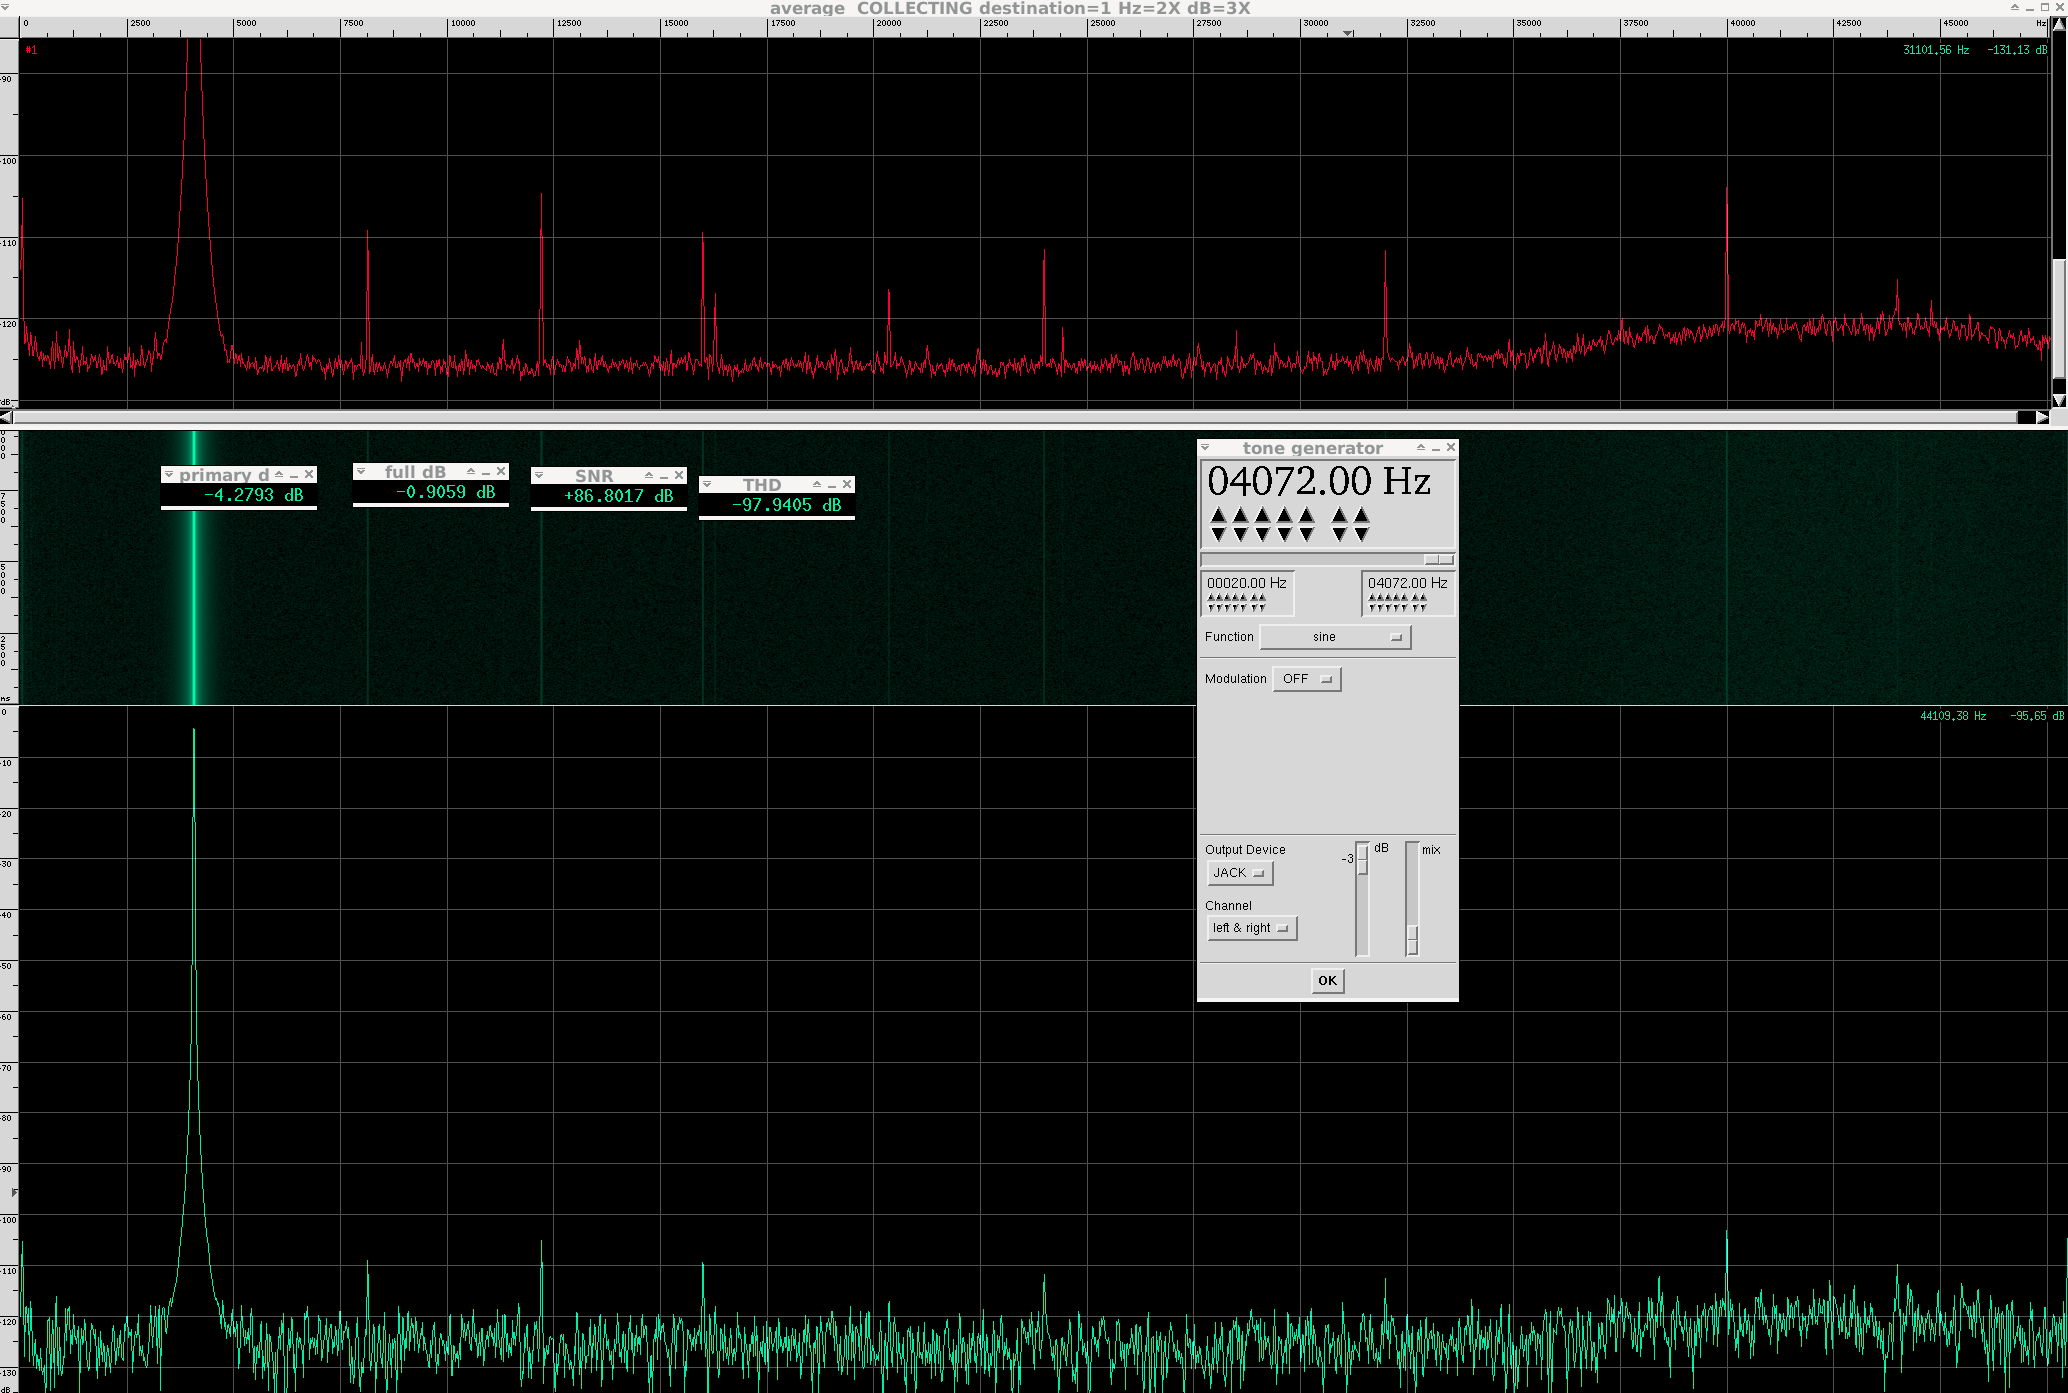Click the spectrum horizontal scrollbar right arrow

(2041, 417)
